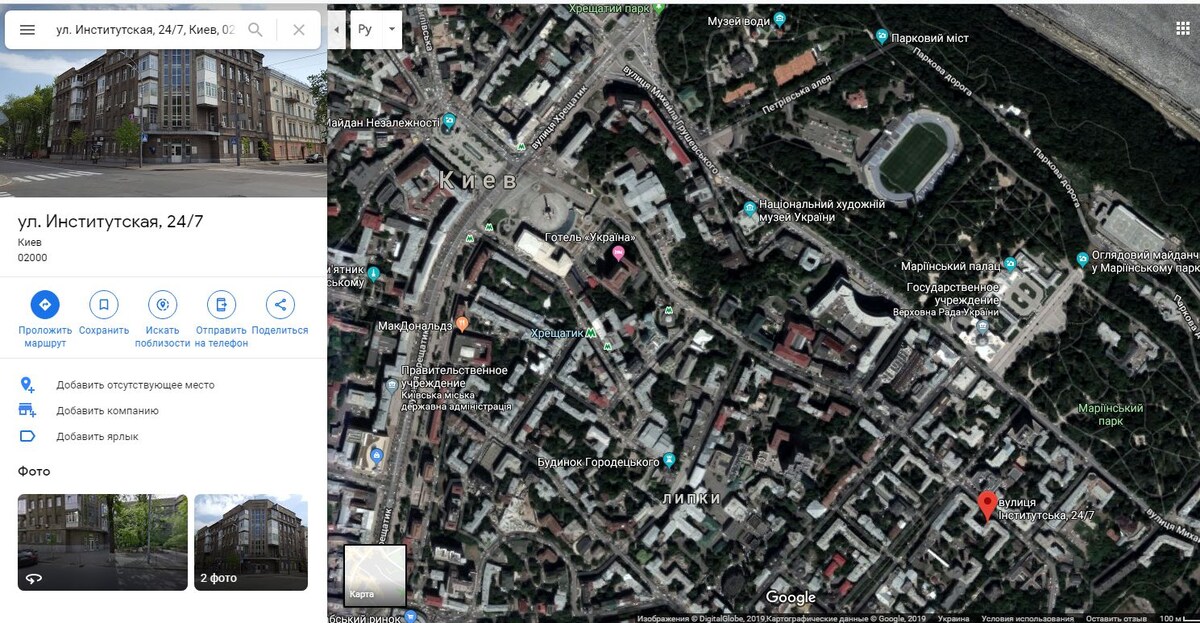Viewport: 1200px width, 623px height.
Task: Switch to Карта map view thumbnail
Action: click(x=375, y=575)
